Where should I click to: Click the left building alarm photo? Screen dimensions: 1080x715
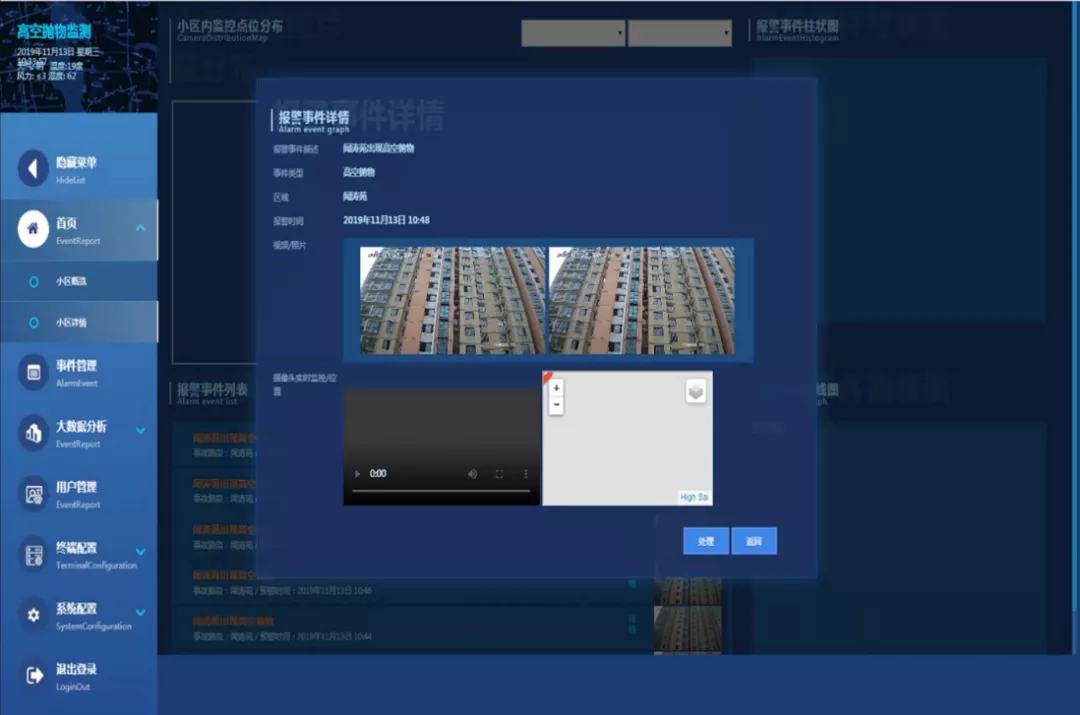point(452,301)
